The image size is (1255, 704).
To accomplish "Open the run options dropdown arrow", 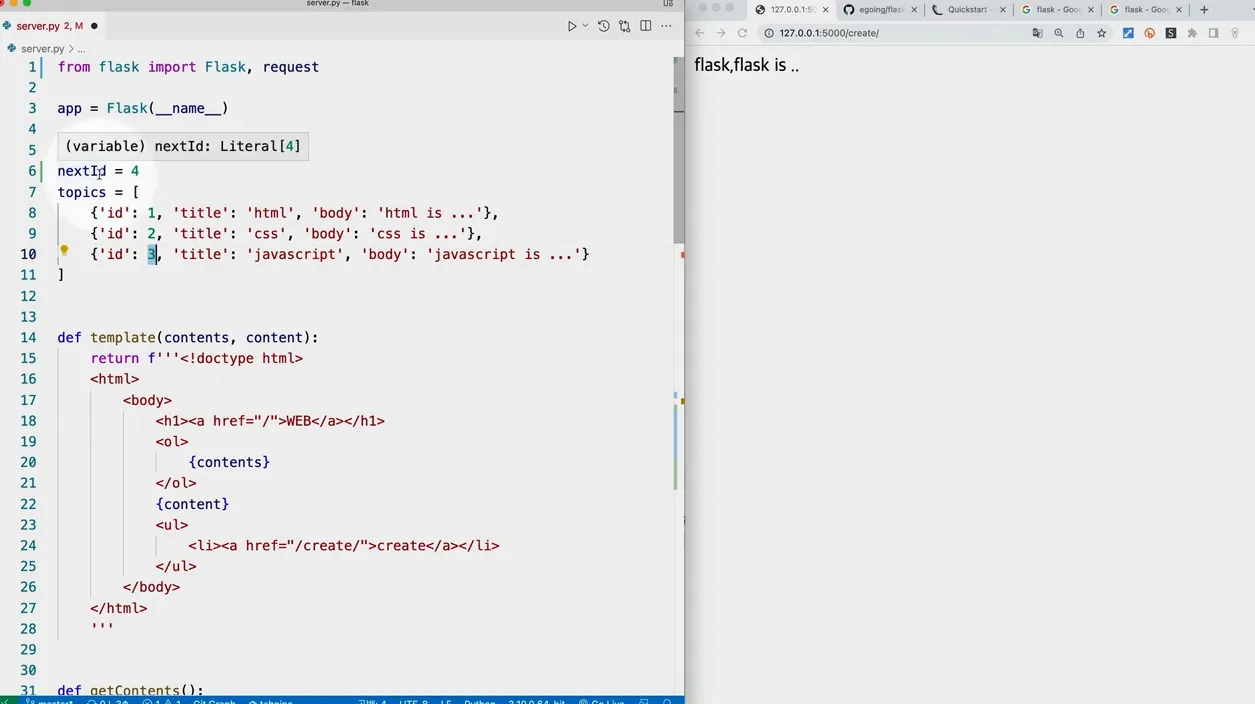I will [585, 26].
